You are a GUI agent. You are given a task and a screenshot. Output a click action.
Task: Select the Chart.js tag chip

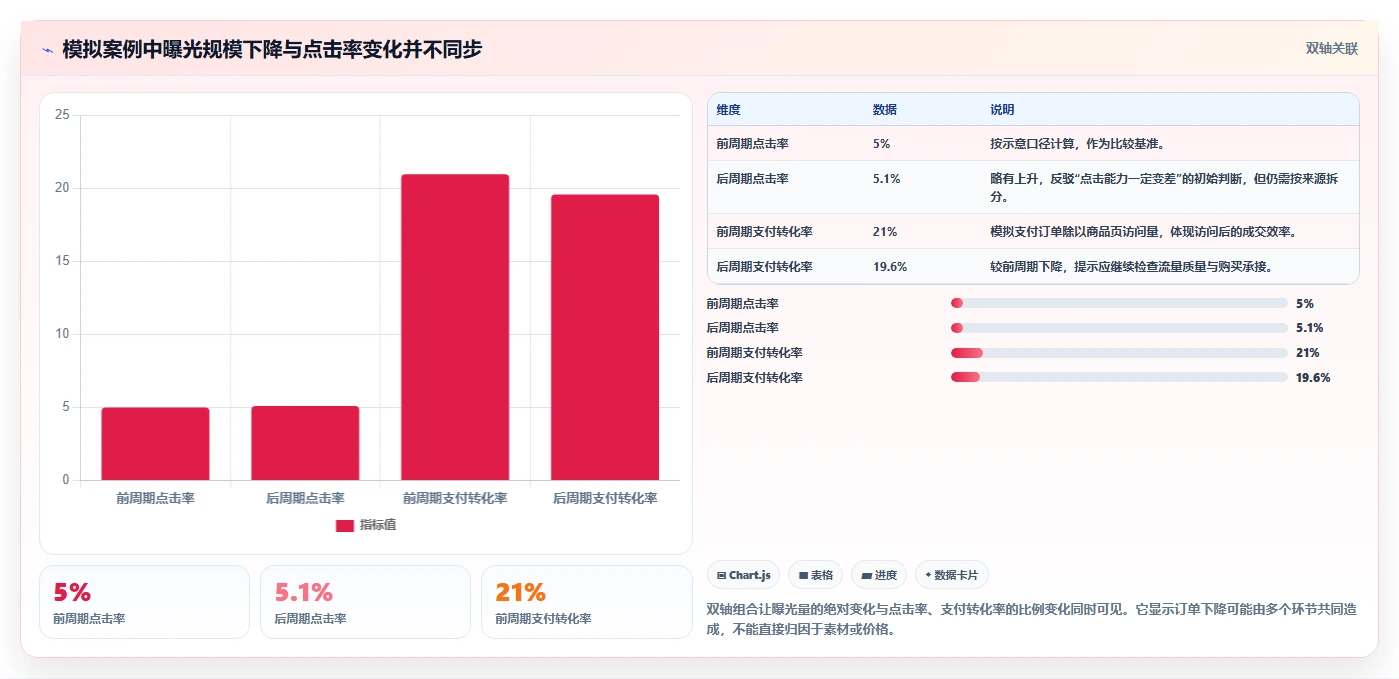[x=743, y=575]
